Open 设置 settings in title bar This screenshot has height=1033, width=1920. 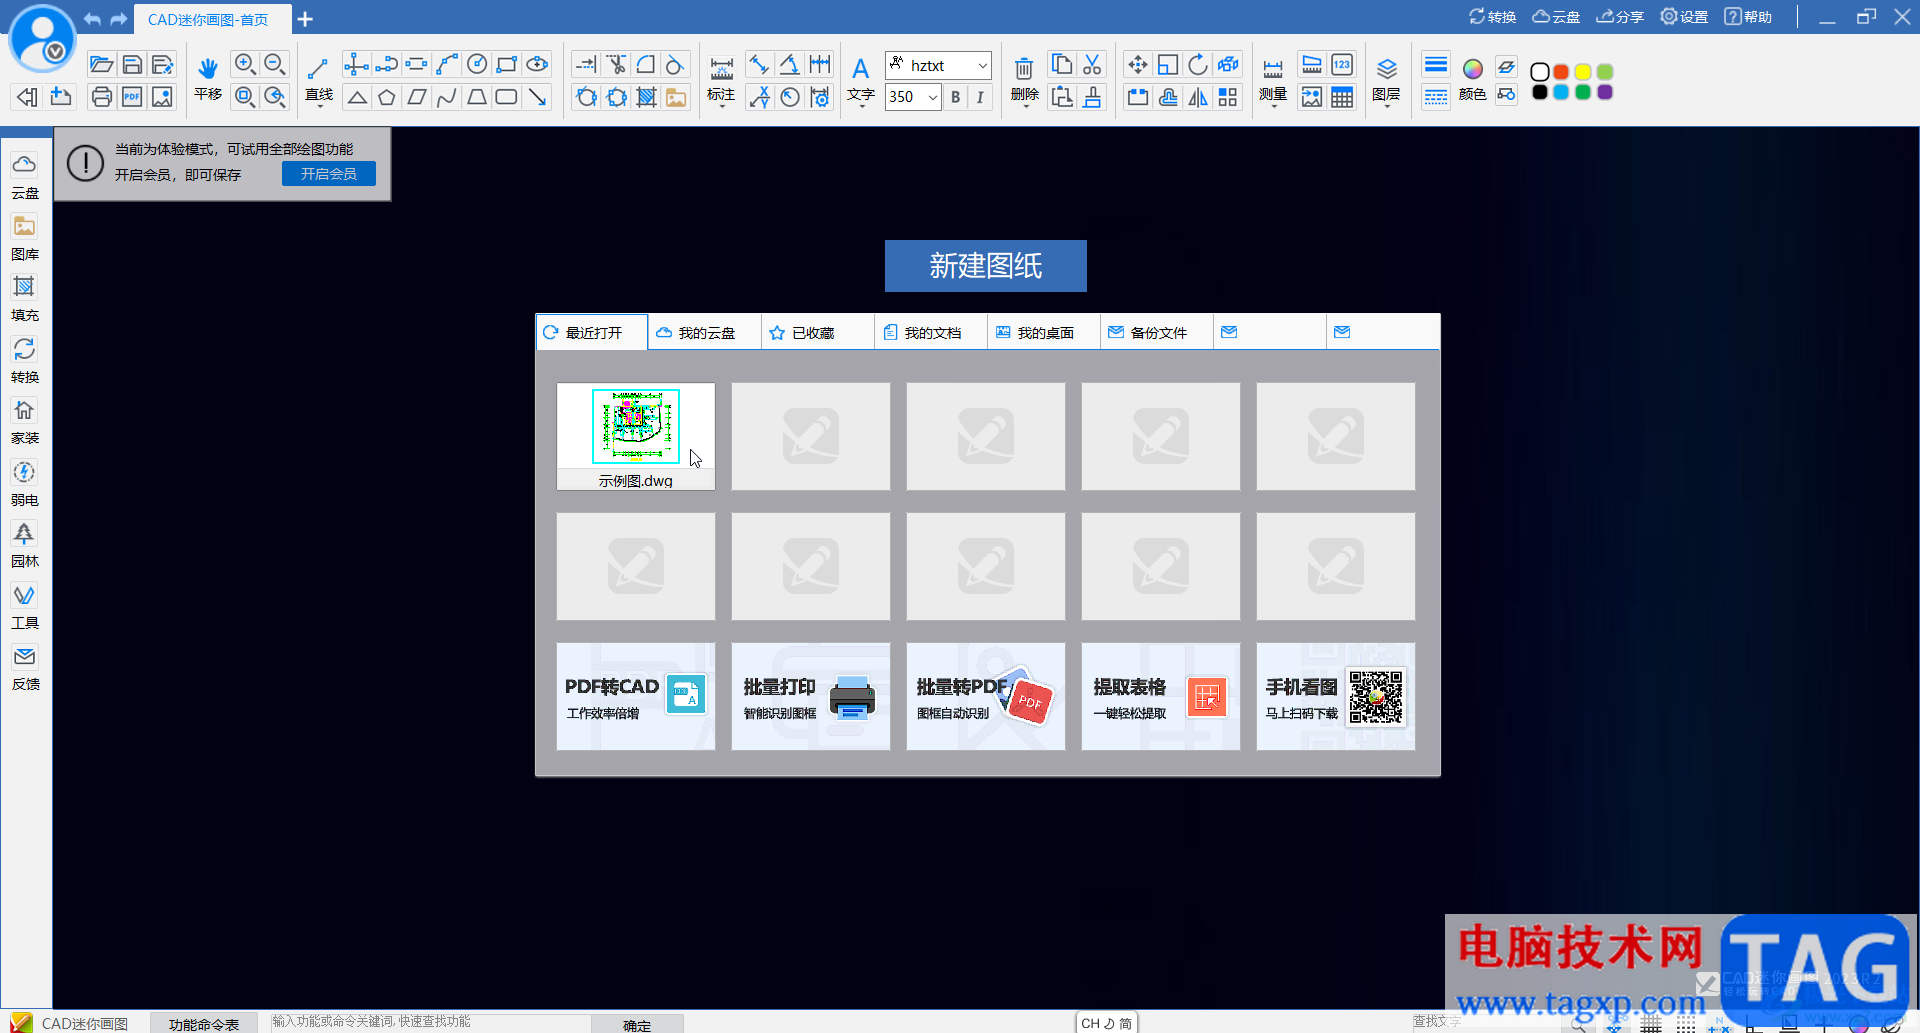click(1684, 17)
